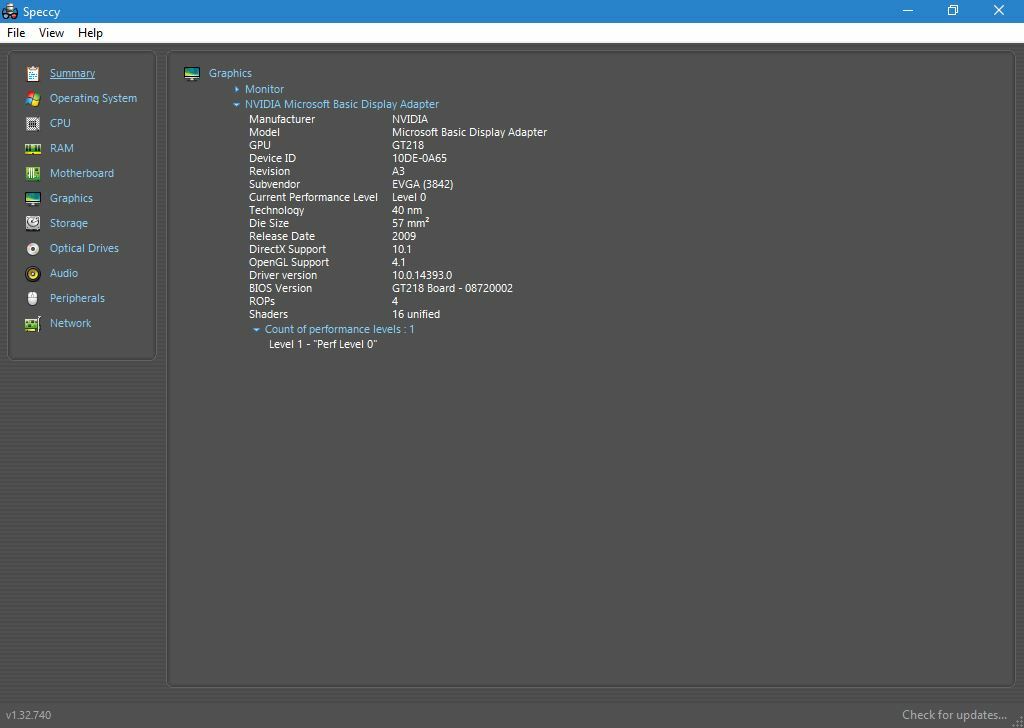
Task: Click the Motherboard icon in sidebar
Action: click(33, 173)
